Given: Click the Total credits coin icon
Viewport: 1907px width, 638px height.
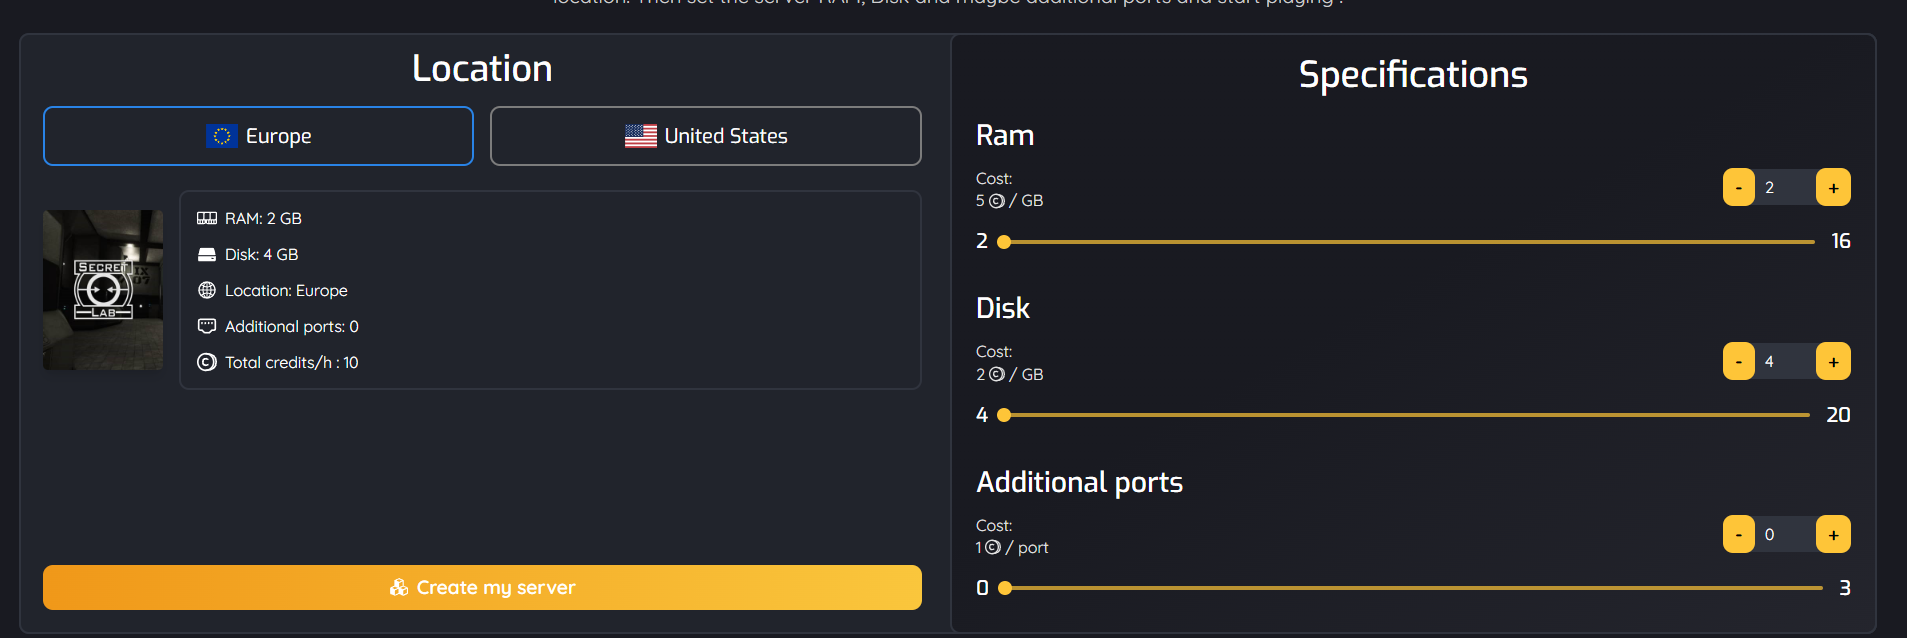Looking at the screenshot, I should (207, 362).
